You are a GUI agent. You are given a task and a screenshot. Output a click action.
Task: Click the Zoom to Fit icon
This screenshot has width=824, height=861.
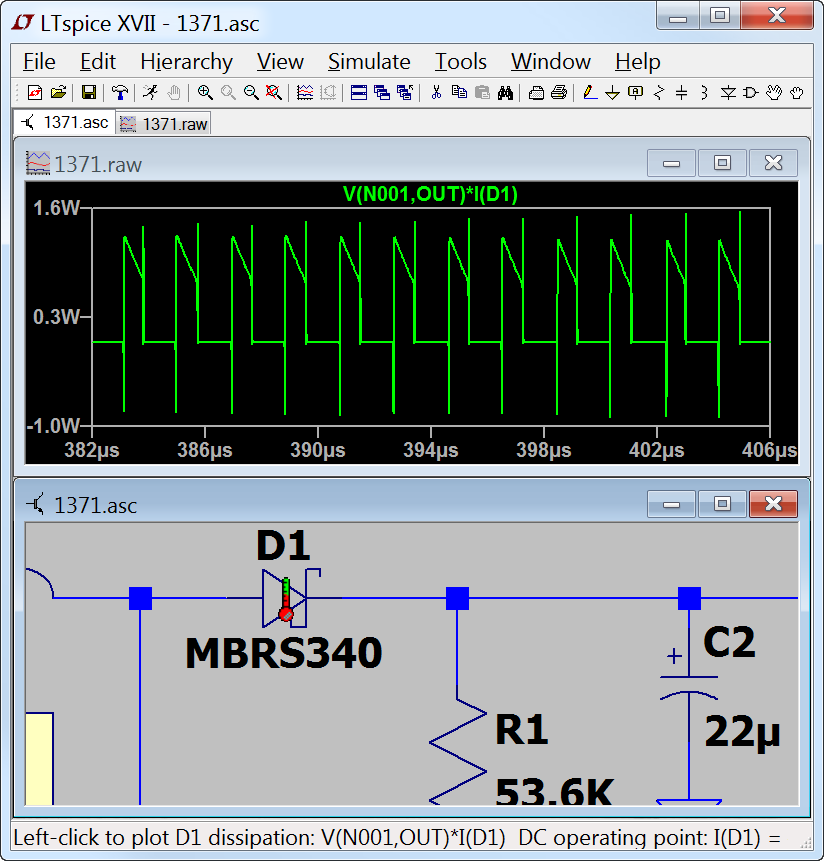pyautogui.click(x=274, y=93)
